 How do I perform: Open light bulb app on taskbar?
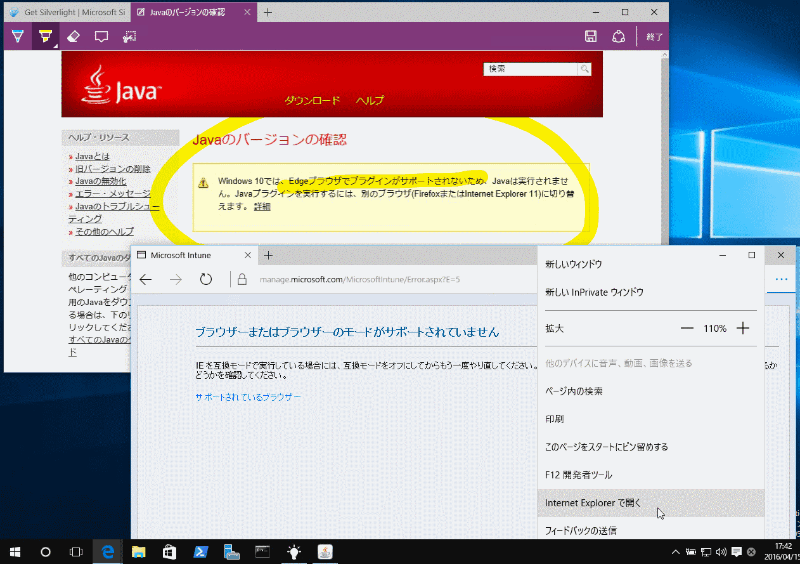point(294,552)
